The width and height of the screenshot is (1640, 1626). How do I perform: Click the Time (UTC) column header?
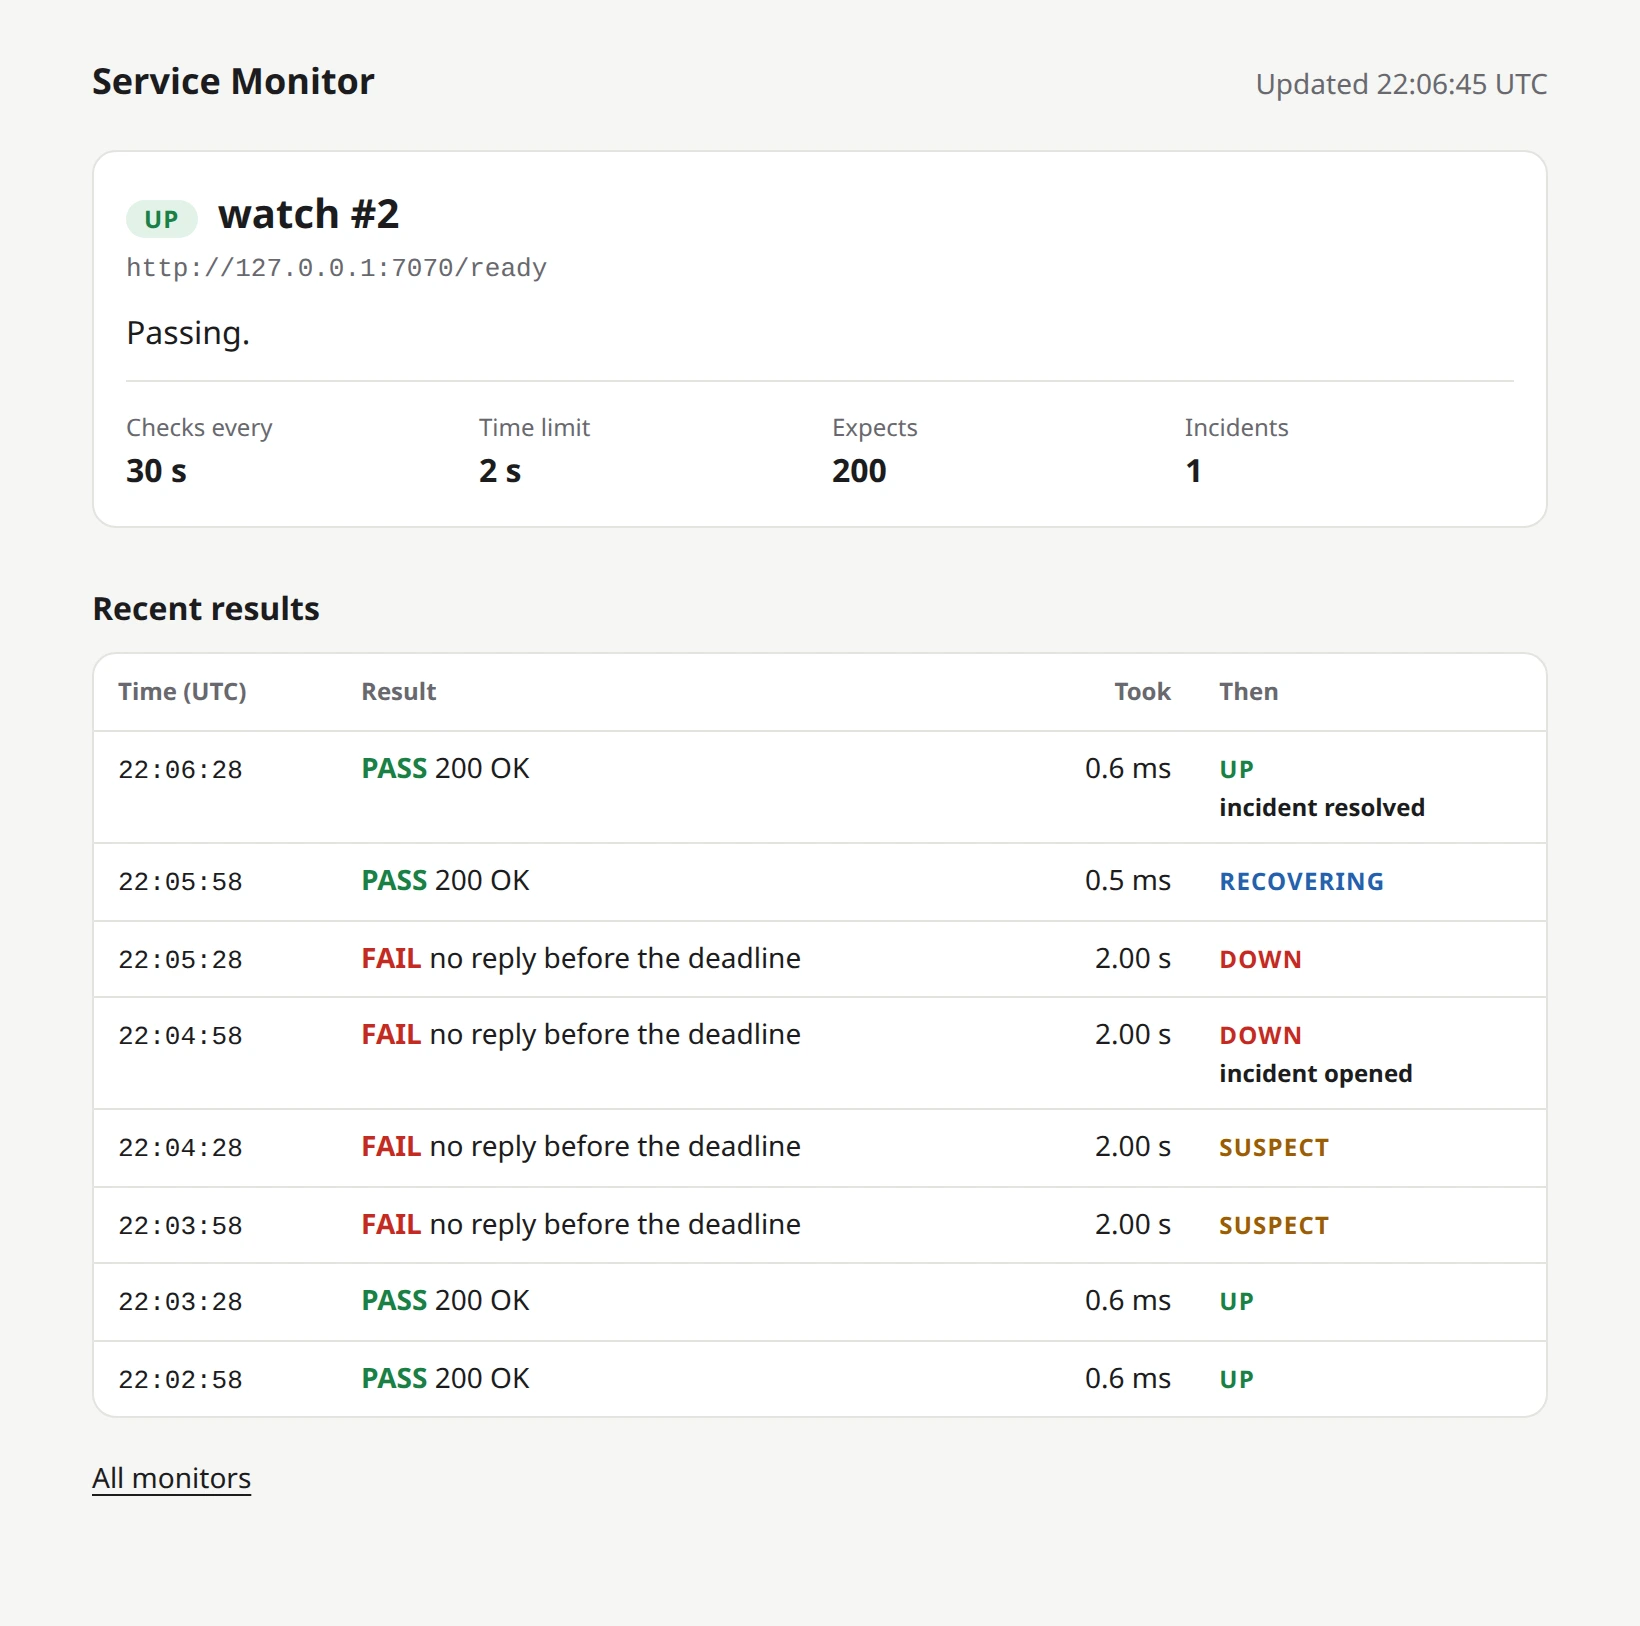182,692
